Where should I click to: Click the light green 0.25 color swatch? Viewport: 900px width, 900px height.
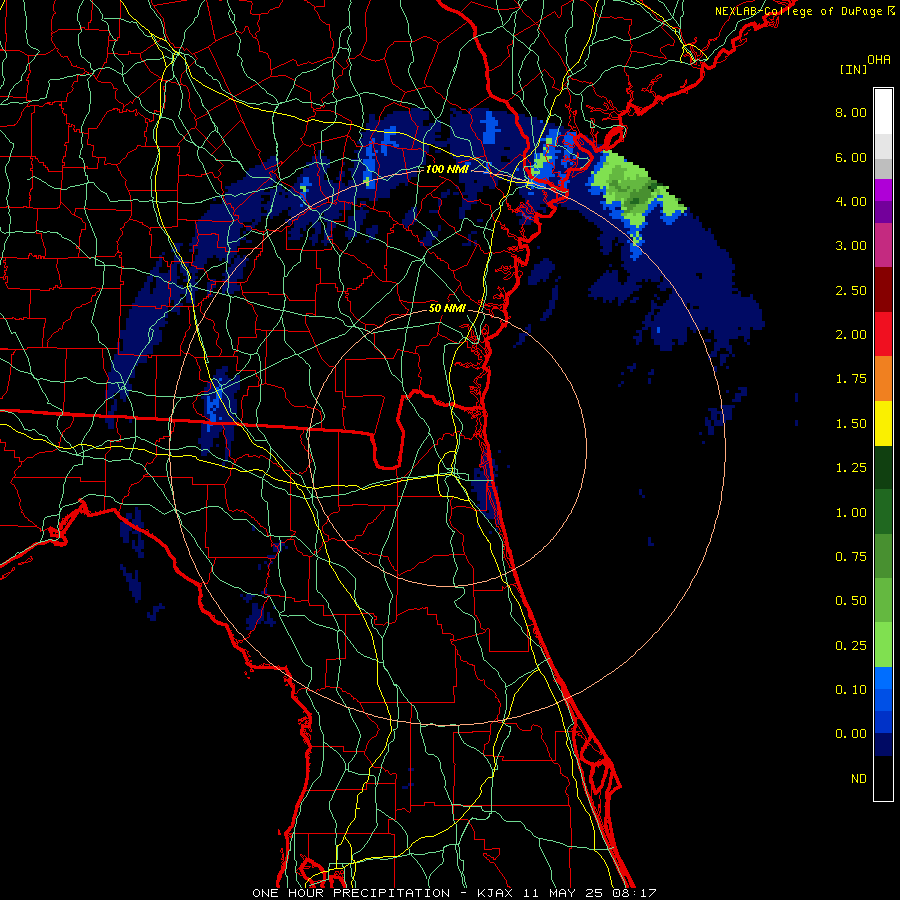(883, 645)
